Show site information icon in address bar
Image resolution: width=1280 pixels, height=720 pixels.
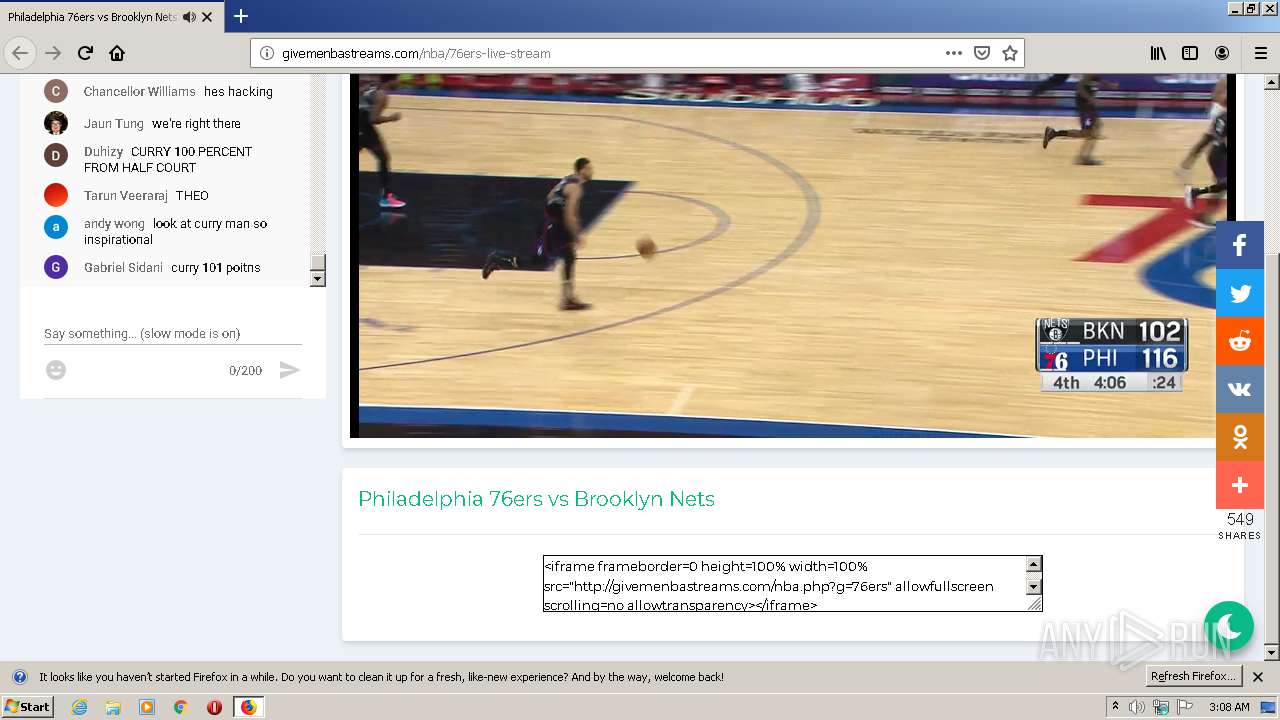(x=267, y=53)
